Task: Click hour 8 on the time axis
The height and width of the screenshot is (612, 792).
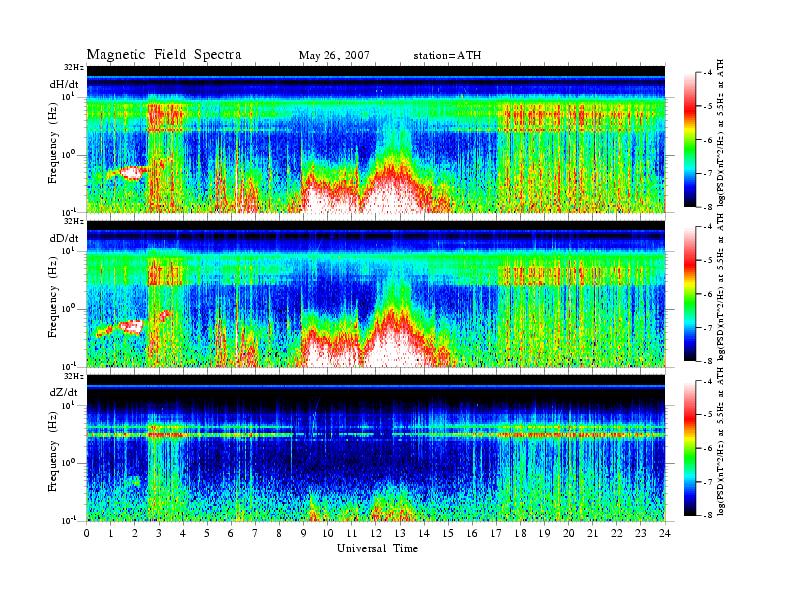Action: click(279, 534)
